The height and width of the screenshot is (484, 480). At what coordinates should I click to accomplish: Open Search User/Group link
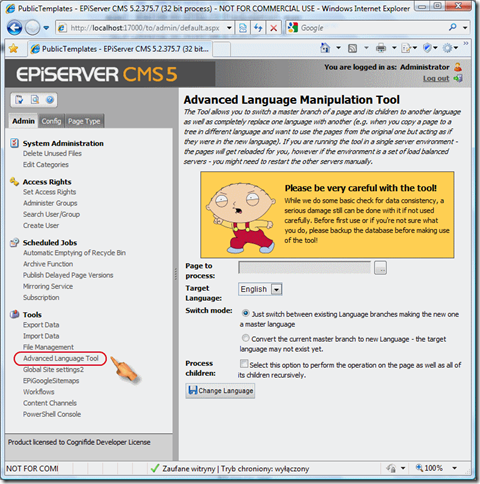point(51,214)
